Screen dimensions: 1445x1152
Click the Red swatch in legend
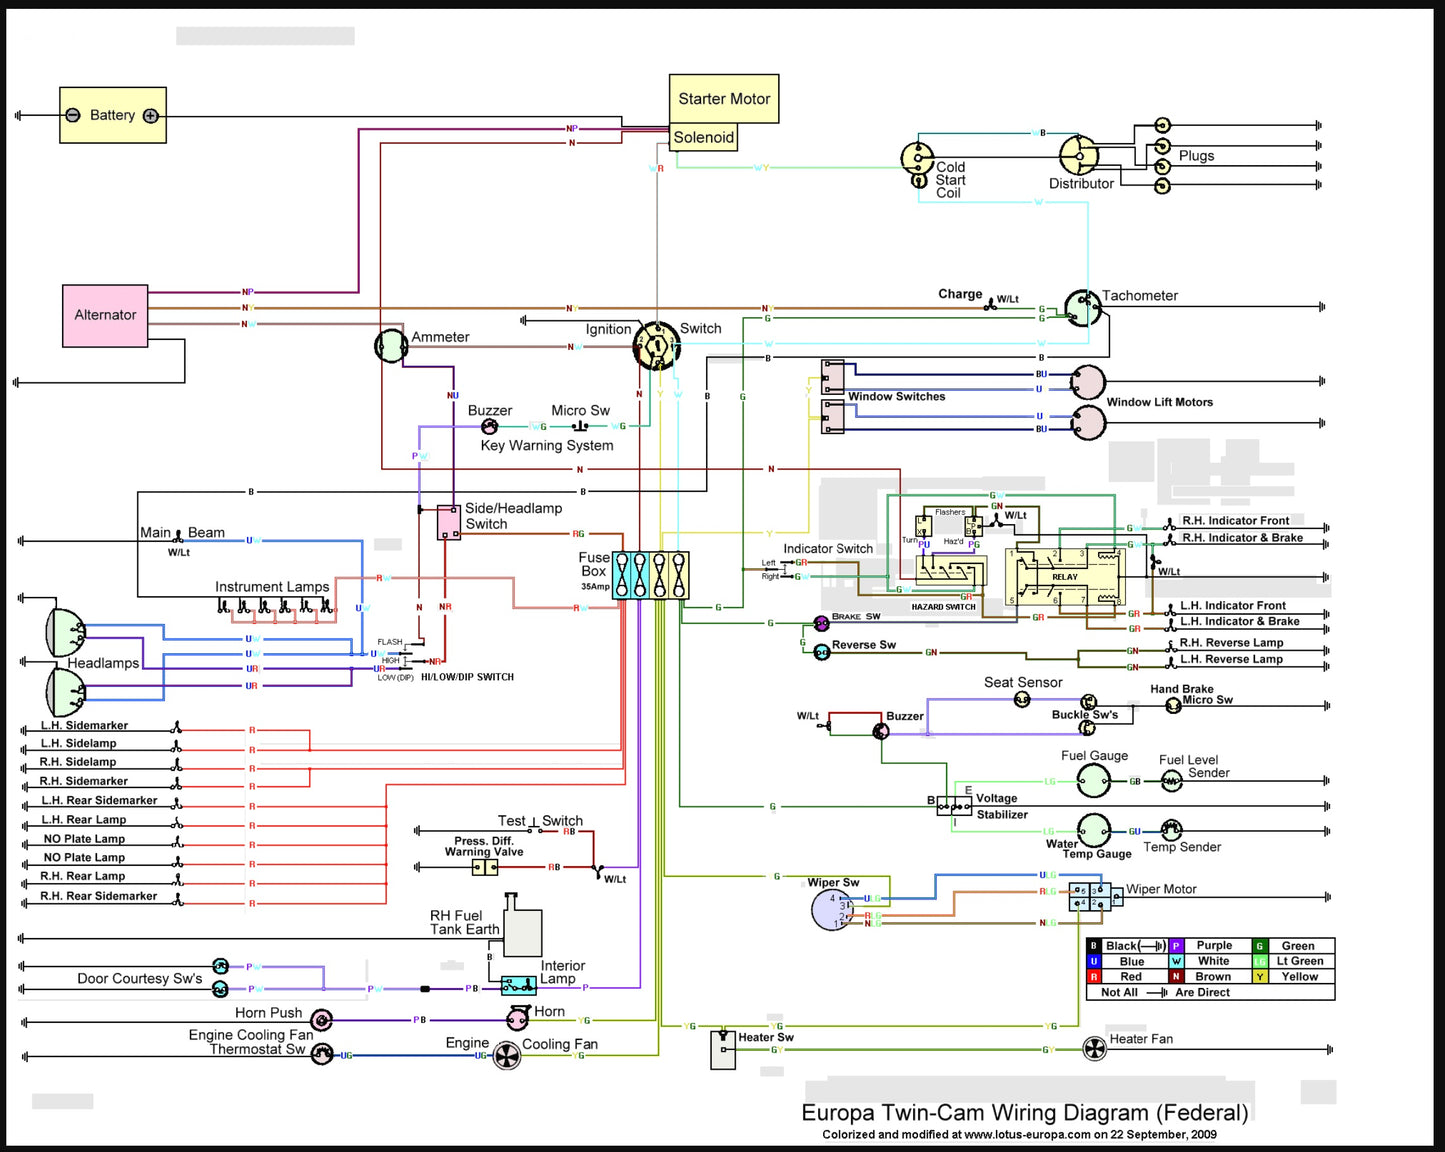1094,977
